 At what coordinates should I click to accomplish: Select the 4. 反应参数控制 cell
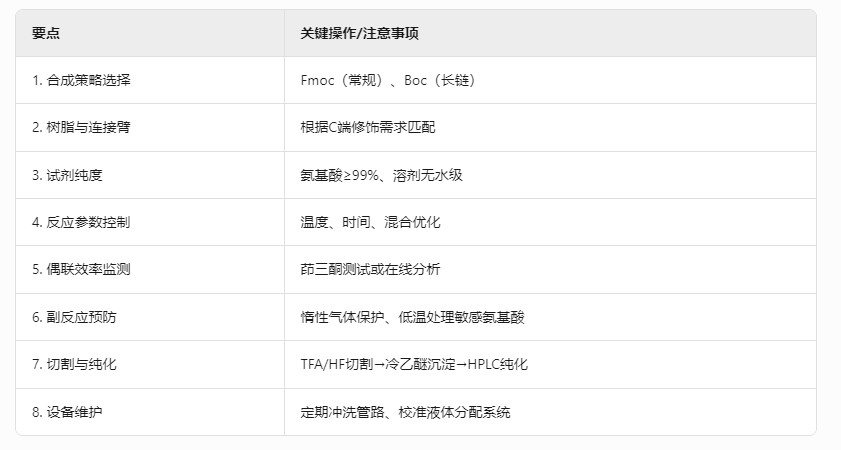(x=150, y=222)
